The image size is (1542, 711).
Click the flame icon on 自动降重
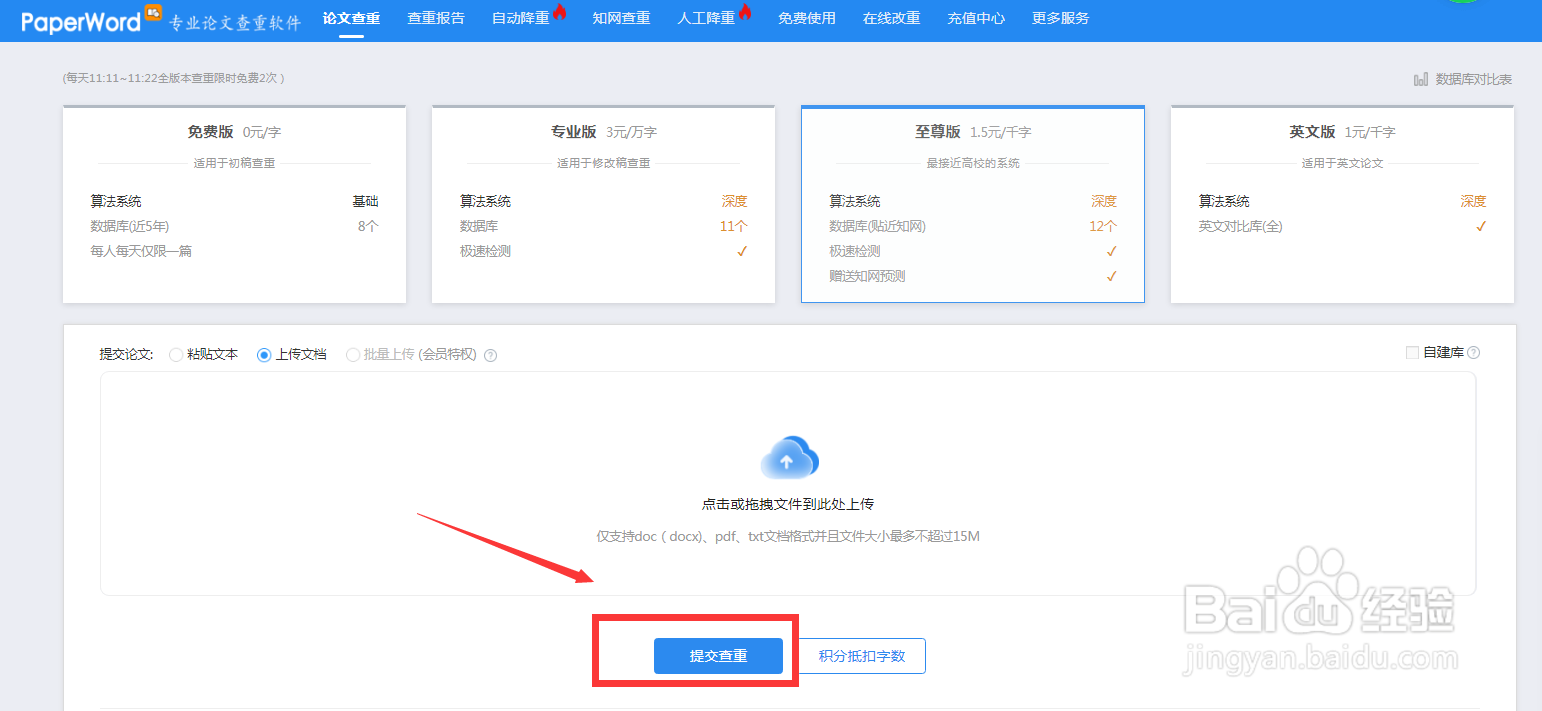559,11
